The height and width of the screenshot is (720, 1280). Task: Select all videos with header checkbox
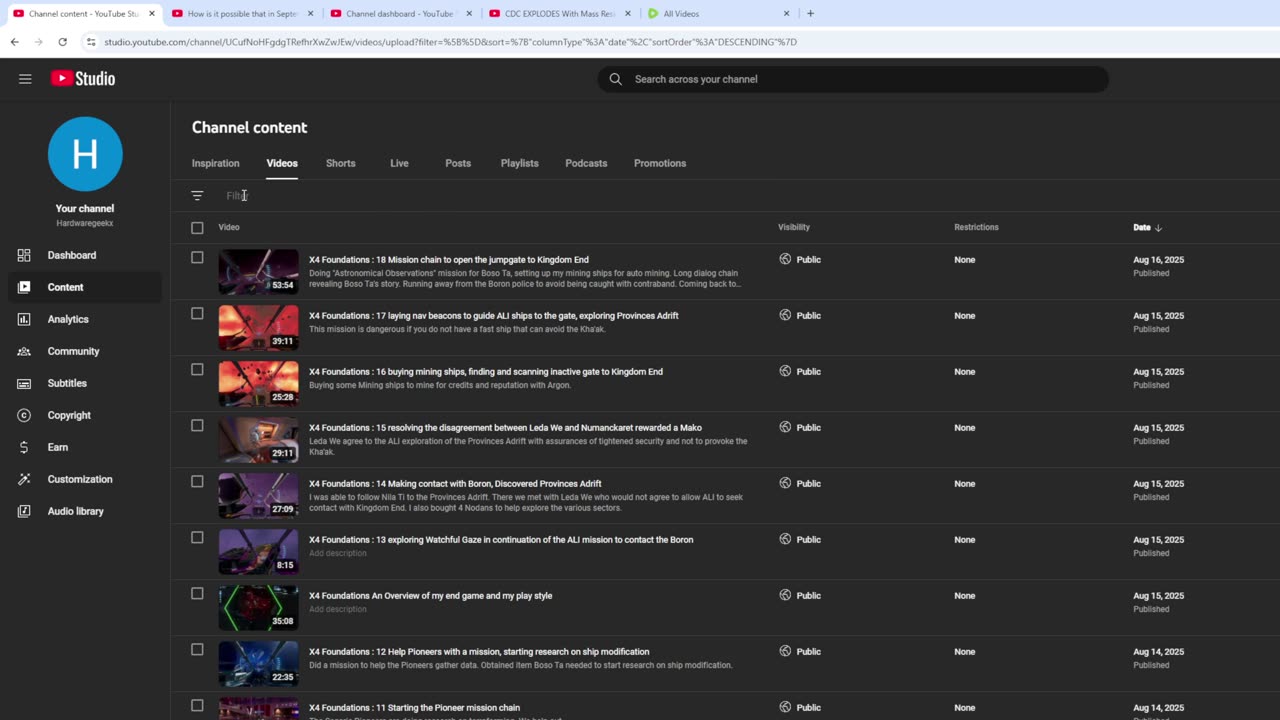pyautogui.click(x=197, y=228)
